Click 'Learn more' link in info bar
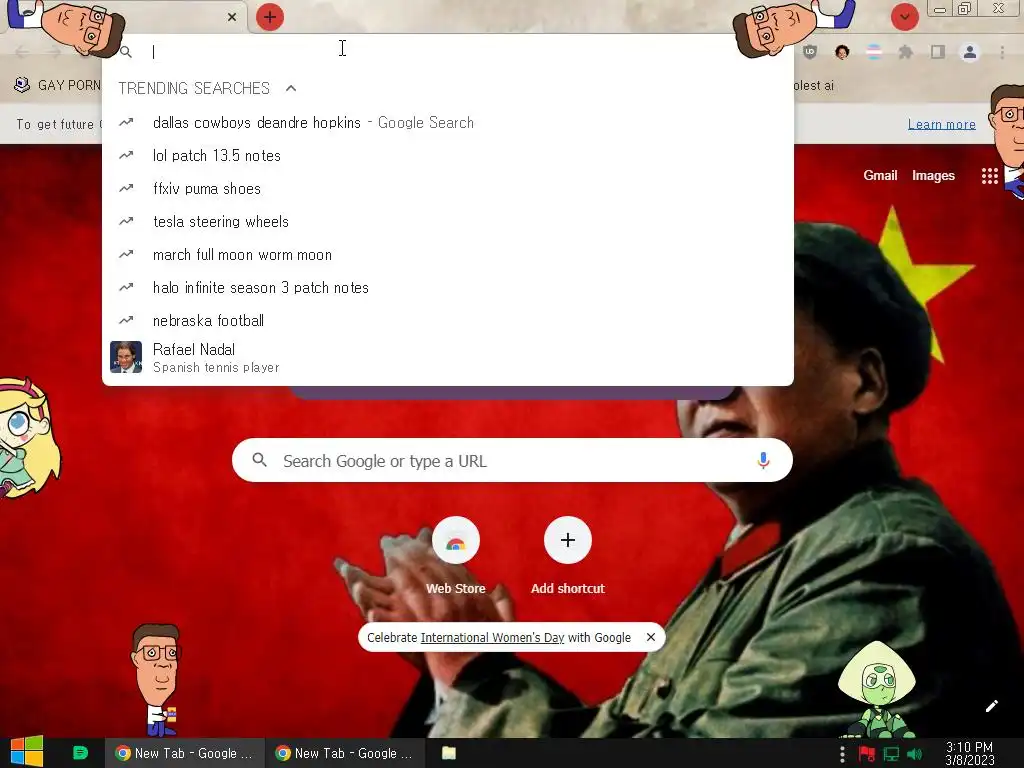1024x768 pixels. point(941,124)
